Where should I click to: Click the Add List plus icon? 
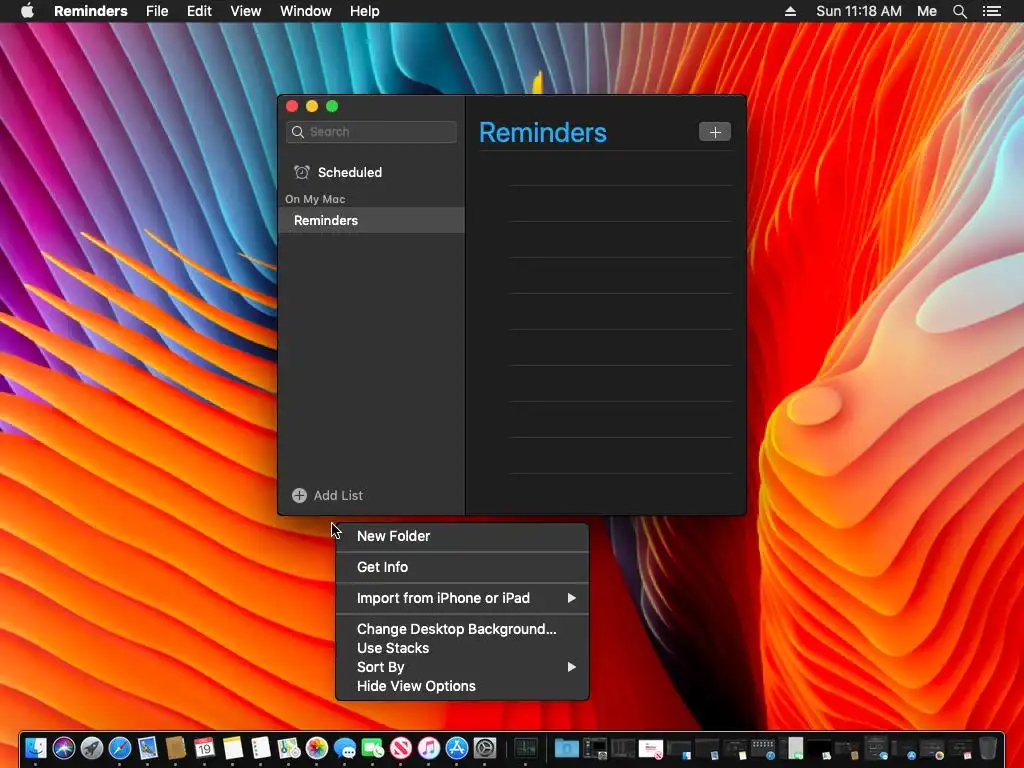pyautogui.click(x=299, y=496)
